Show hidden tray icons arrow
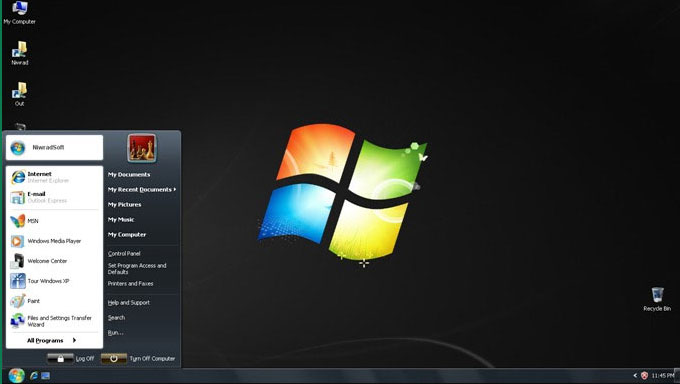This screenshot has height=384, width=680. click(635, 375)
